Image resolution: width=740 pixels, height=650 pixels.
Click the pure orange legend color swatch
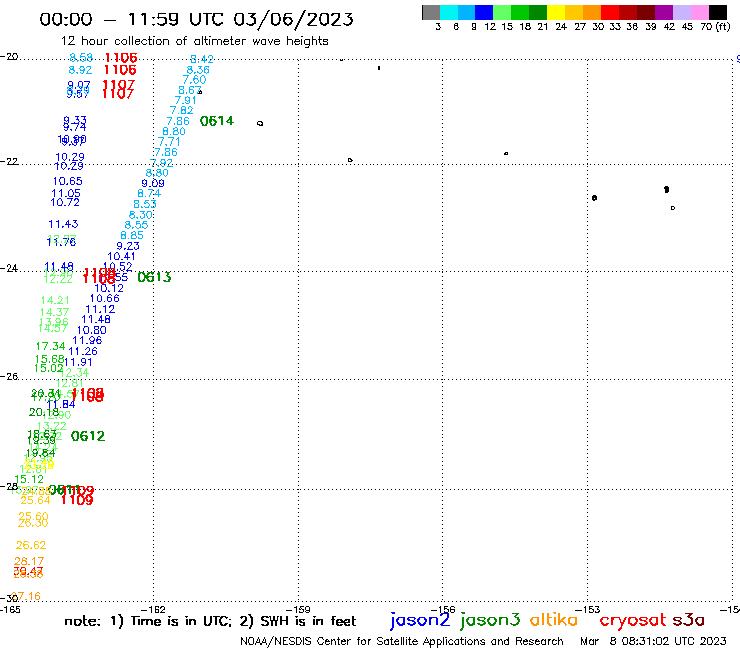(592, 12)
